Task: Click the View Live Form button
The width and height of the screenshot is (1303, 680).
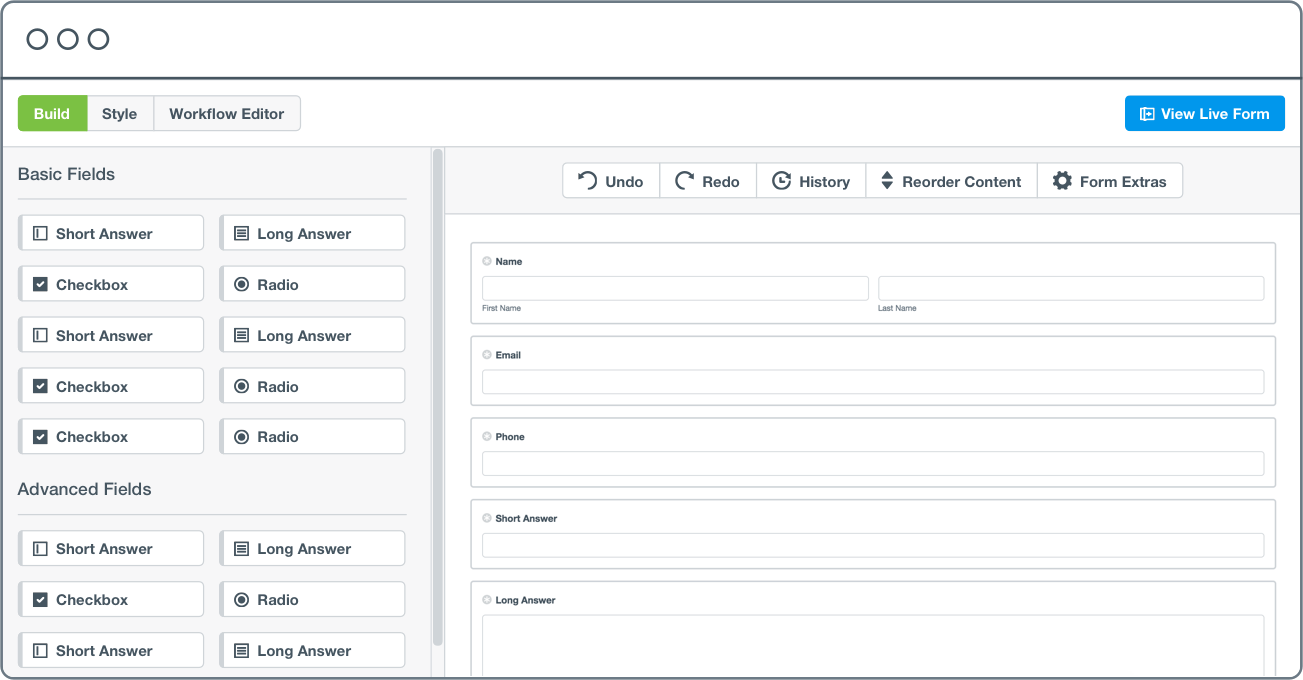Action: 1205,114
